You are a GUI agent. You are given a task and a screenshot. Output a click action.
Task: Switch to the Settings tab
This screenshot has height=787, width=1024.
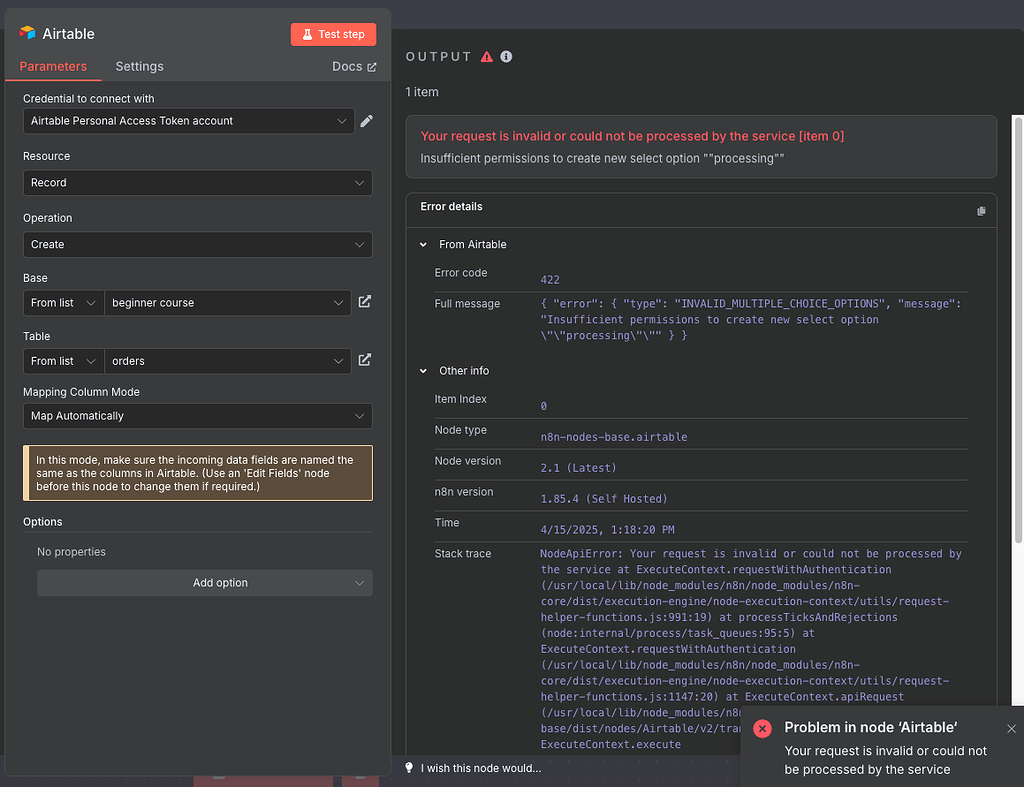(x=139, y=66)
